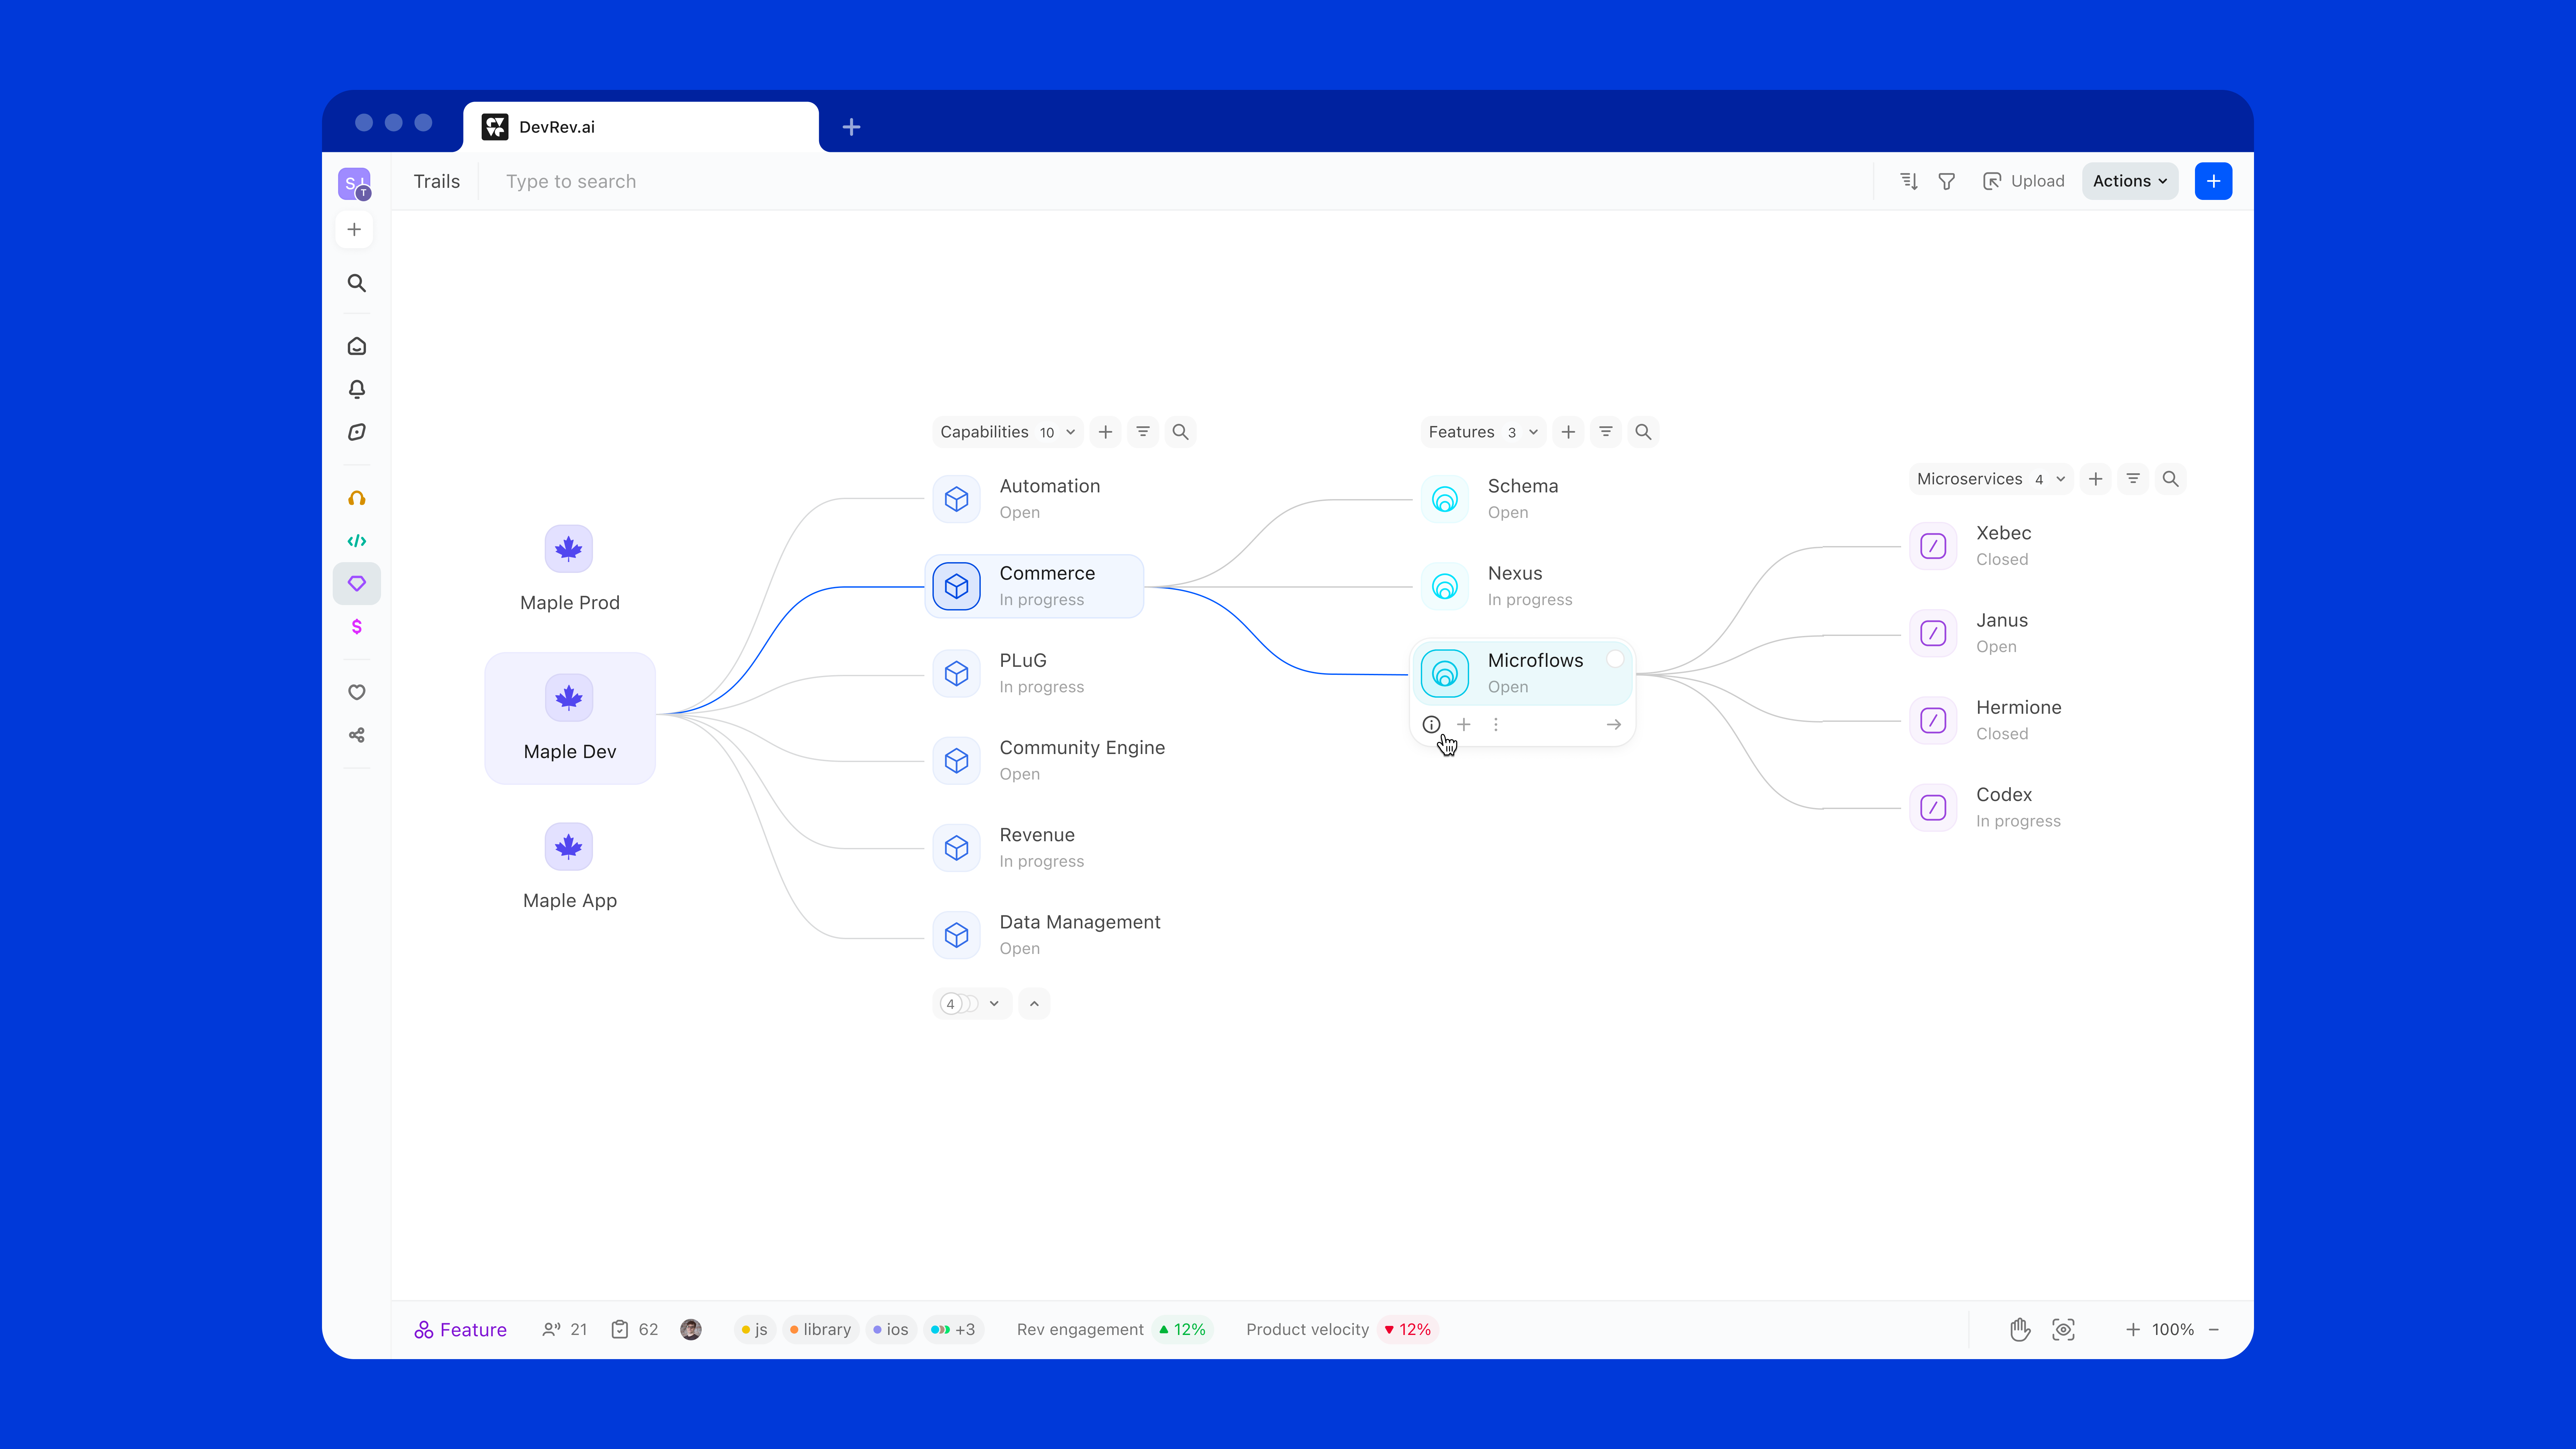Expand the Microservices count dropdown

(2060, 479)
